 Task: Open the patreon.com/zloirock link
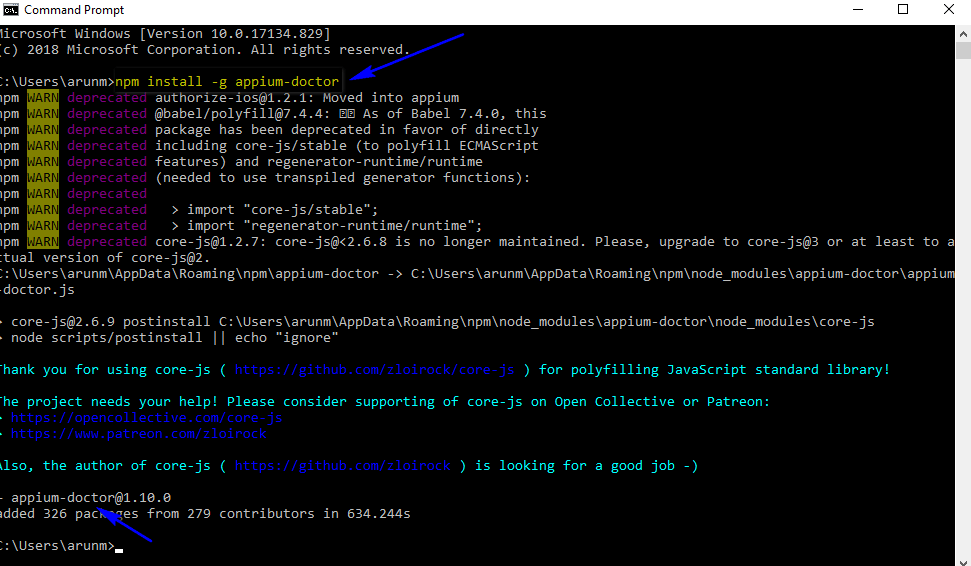pos(138,433)
